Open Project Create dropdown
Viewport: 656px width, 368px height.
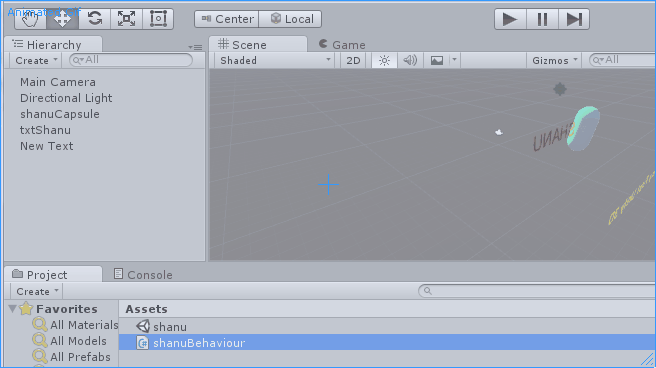[37, 291]
